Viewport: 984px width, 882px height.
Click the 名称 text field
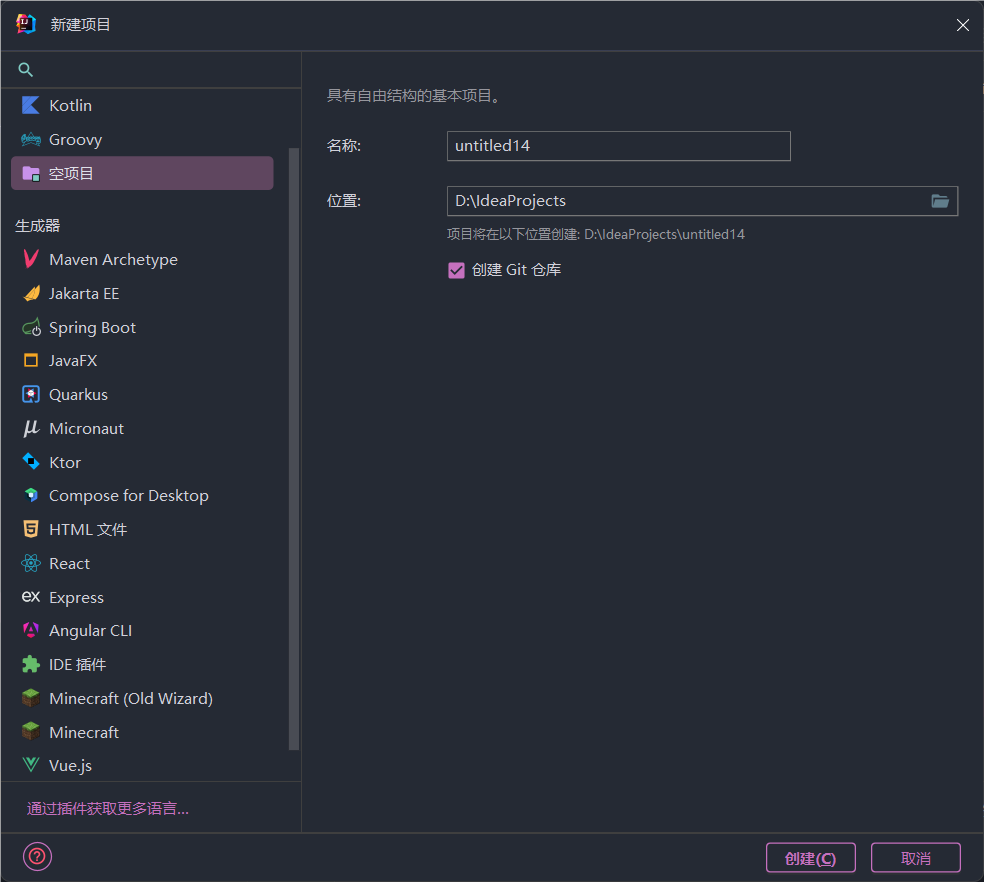(618, 146)
